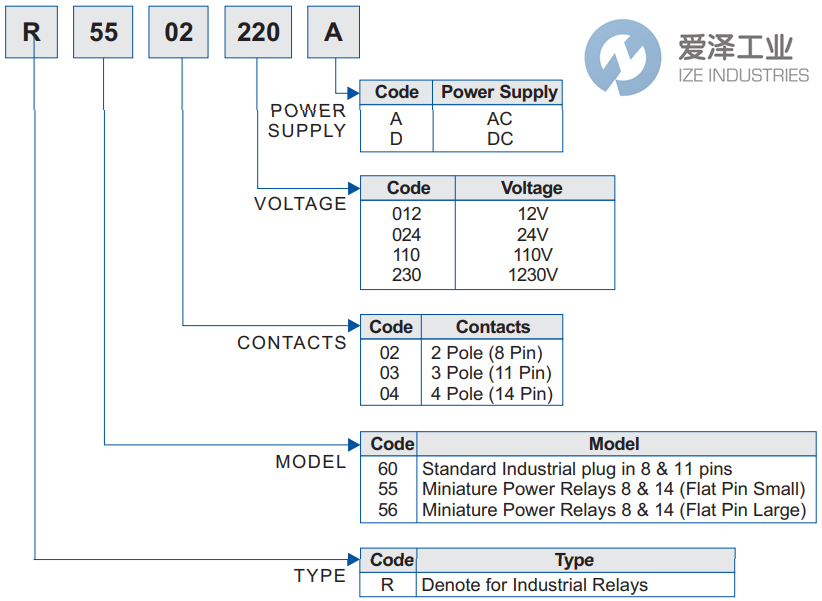Select the '55' code box
This screenshot has width=822, height=601.
tap(102, 32)
